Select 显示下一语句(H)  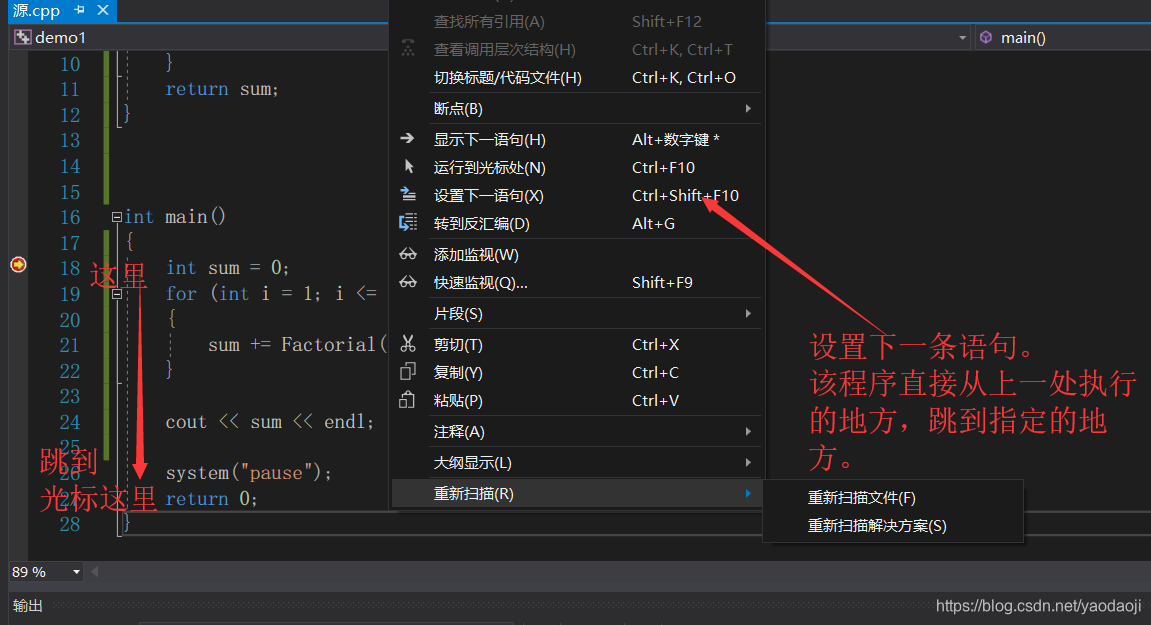point(577,140)
